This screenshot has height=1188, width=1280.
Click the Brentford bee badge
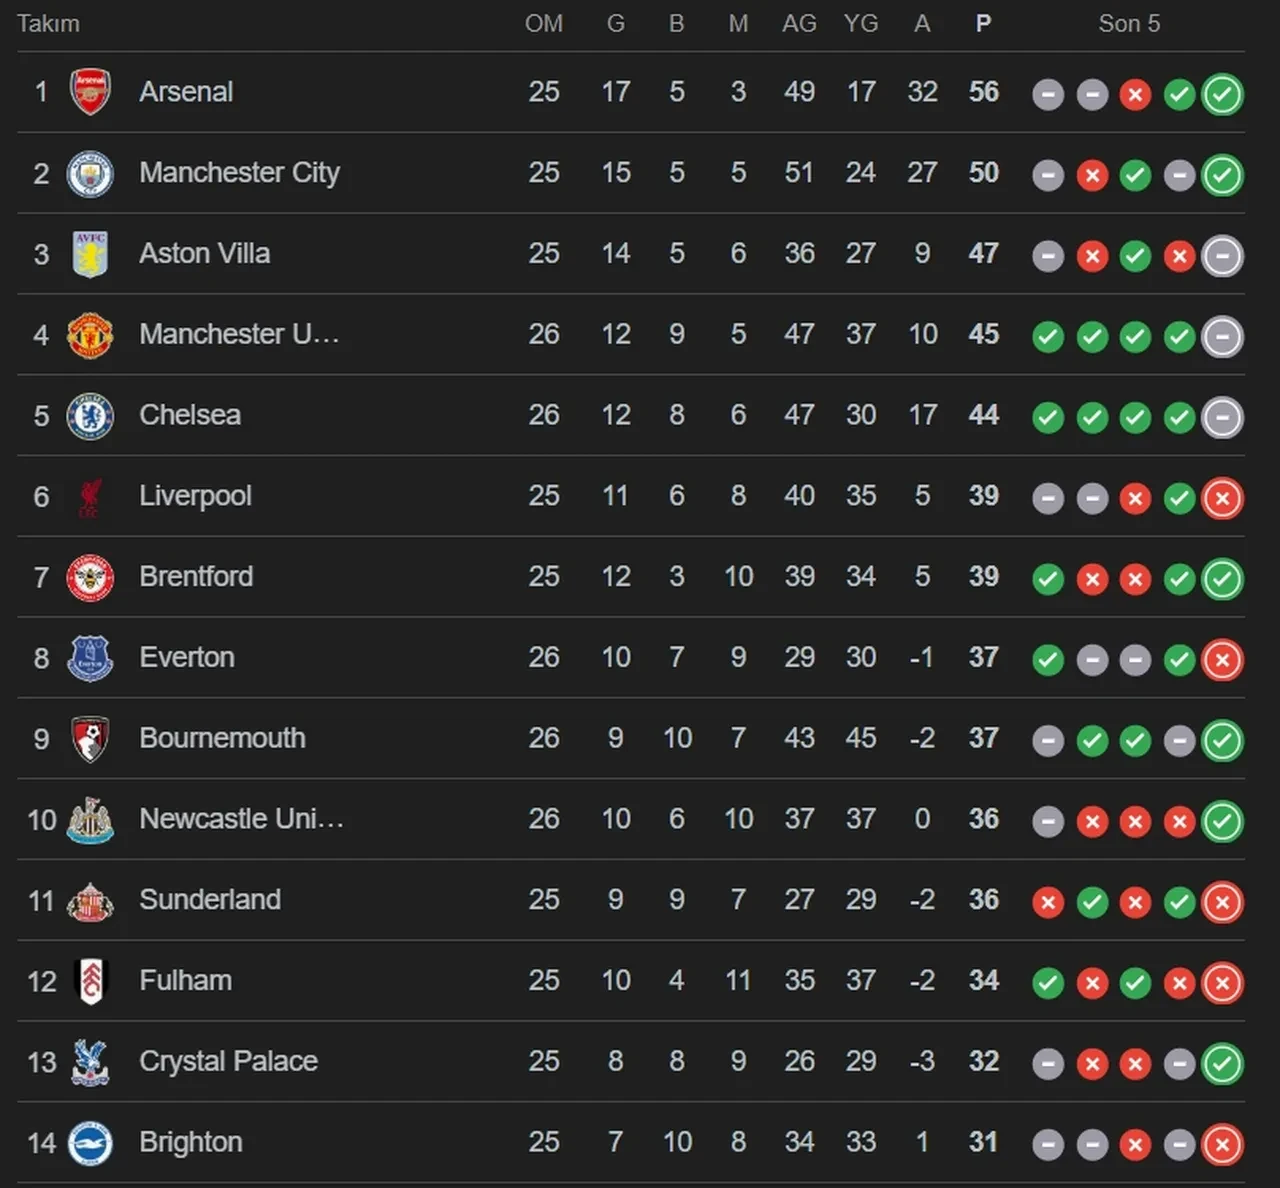click(x=90, y=578)
